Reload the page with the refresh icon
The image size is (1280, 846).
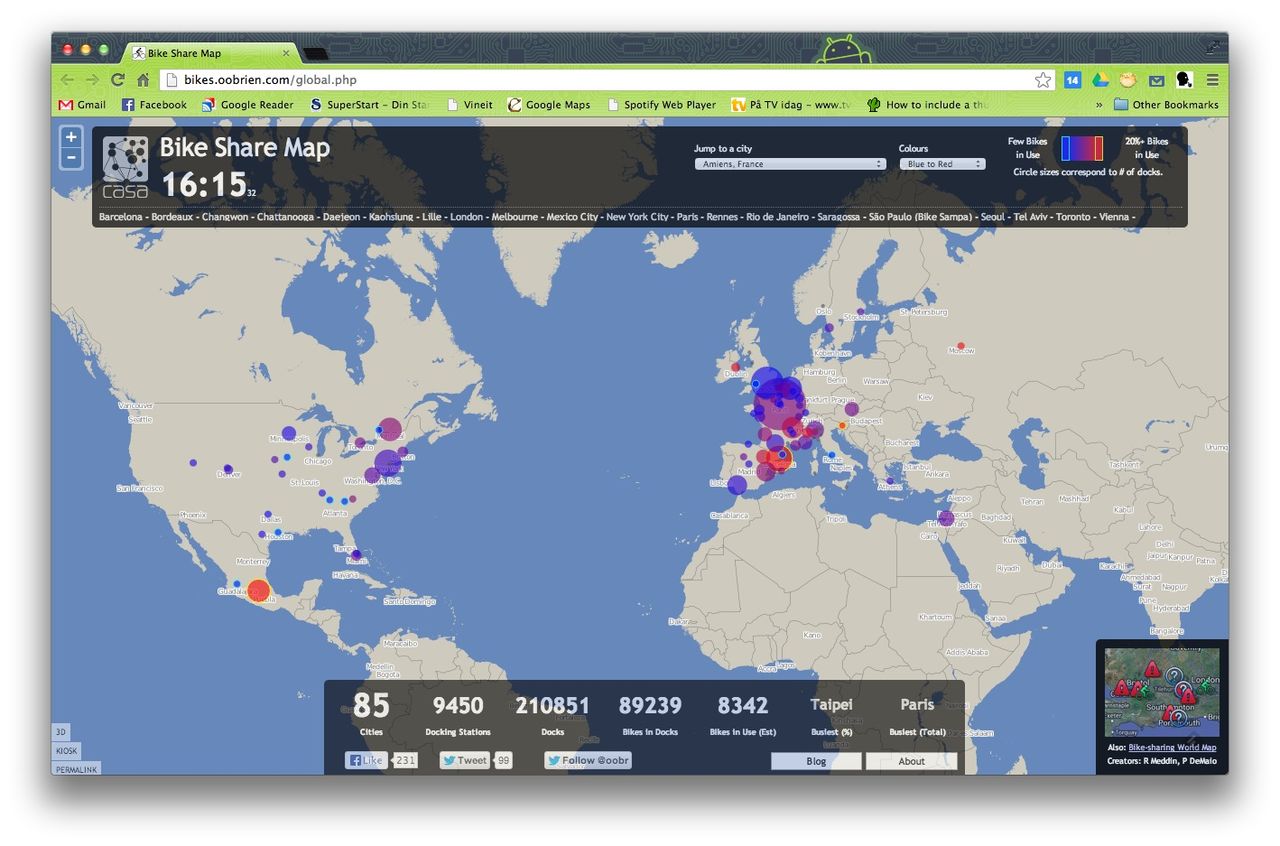(119, 79)
